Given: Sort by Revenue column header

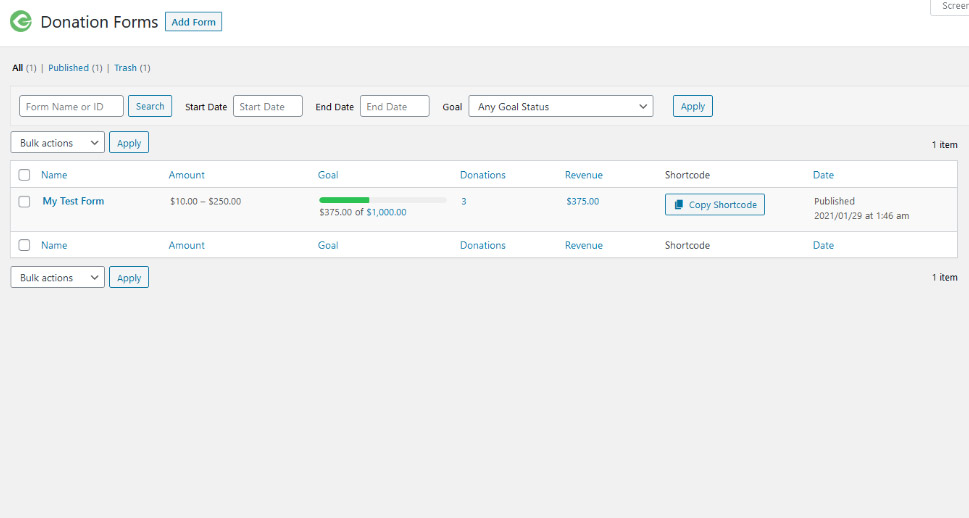Looking at the screenshot, I should pos(584,175).
